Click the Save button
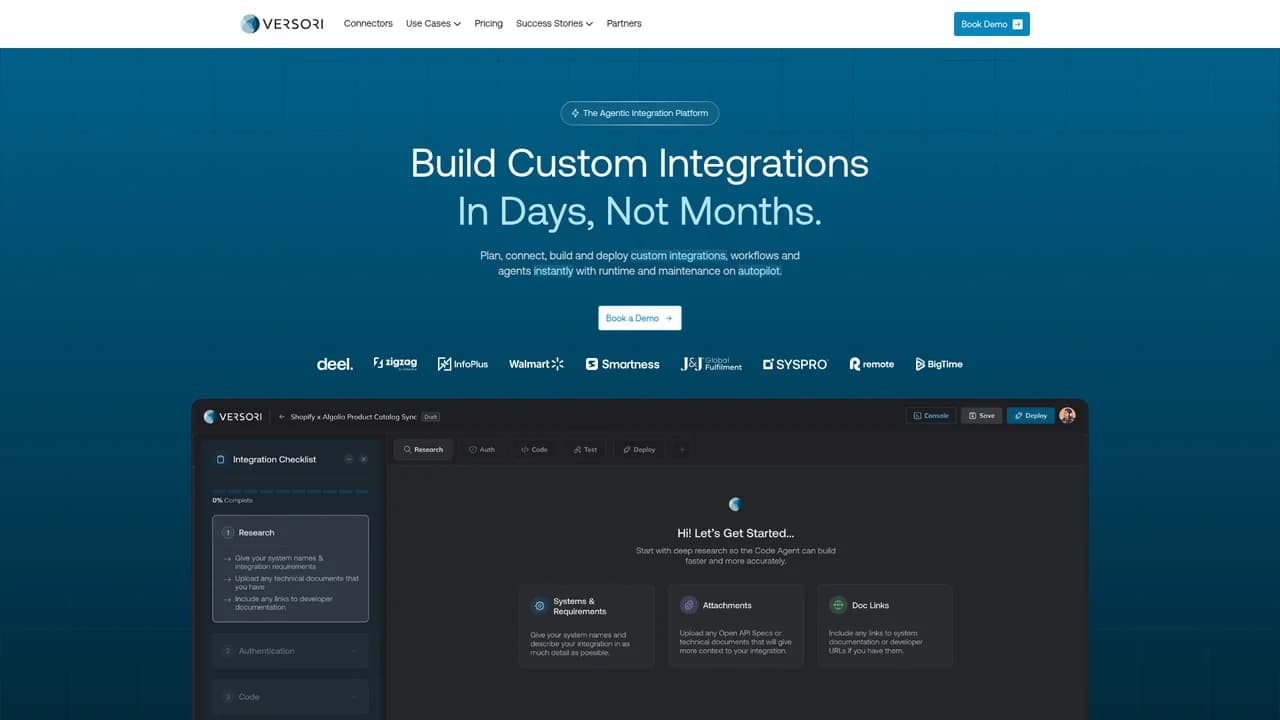 pyautogui.click(x=981, y=416)
